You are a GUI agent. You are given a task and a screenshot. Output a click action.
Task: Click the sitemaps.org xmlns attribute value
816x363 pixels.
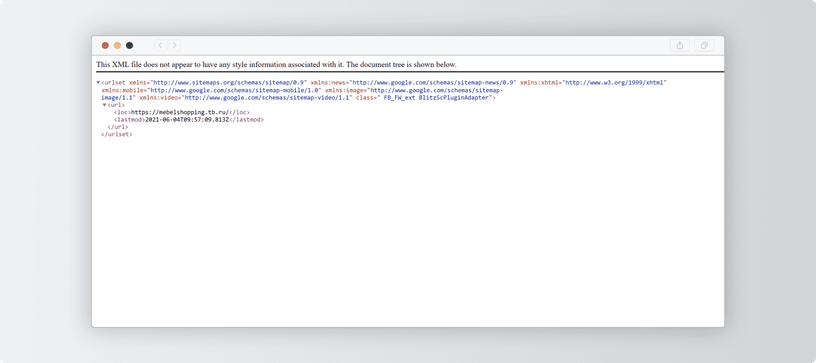pyautogui.click(x=228, y=83)
